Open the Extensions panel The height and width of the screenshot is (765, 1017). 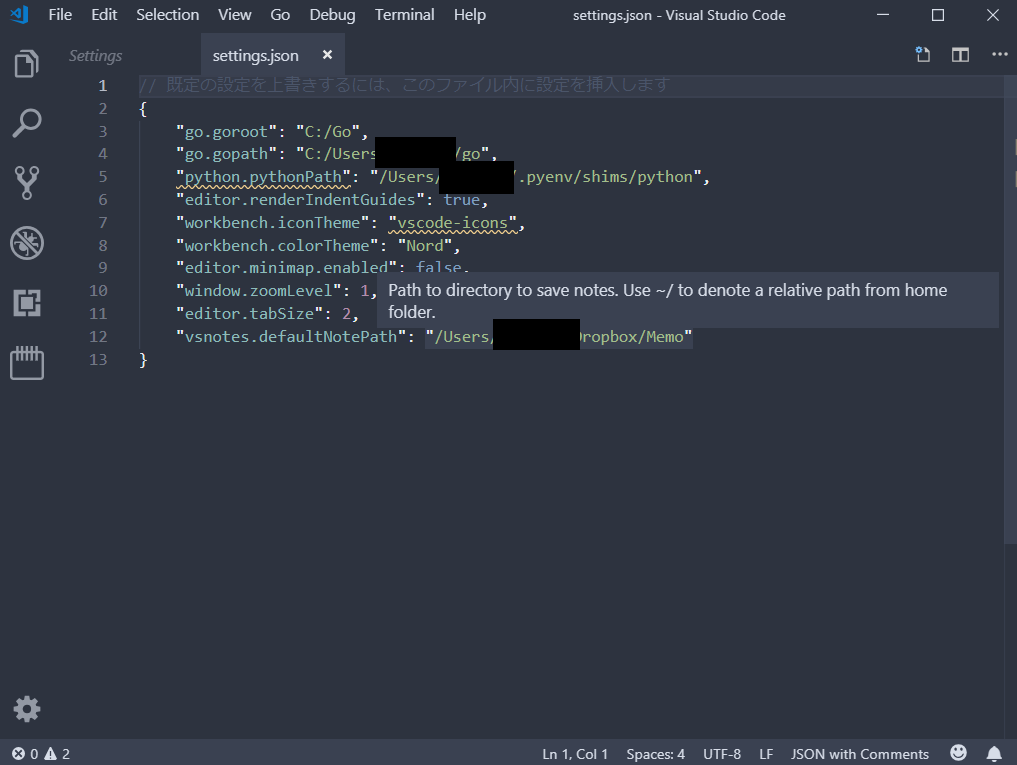25,302
